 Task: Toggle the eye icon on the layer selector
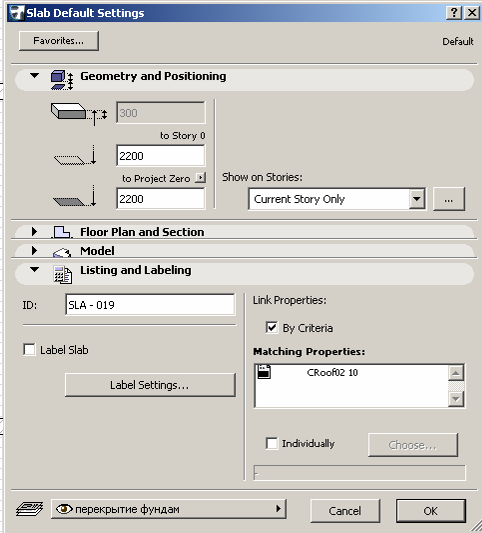point(64,509)
